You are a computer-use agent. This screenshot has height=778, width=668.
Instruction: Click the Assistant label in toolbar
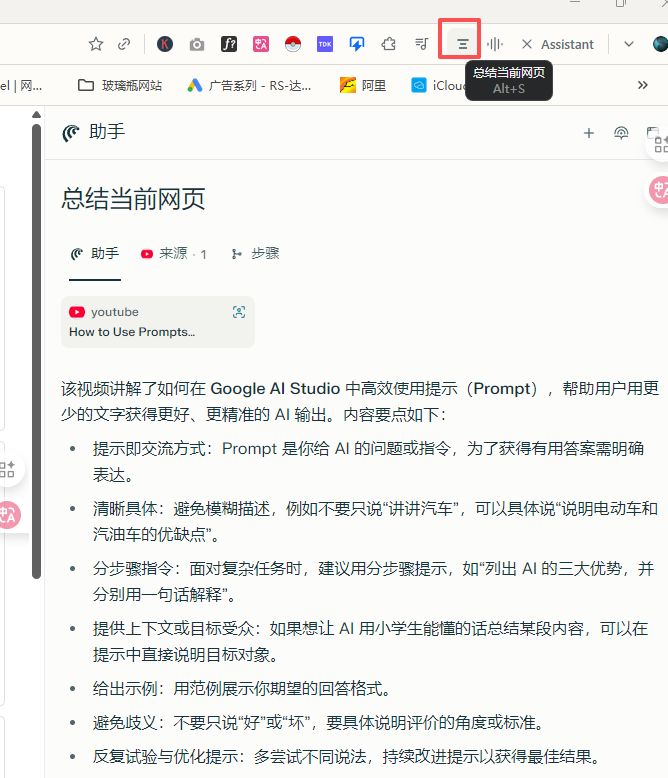click(567, 45)
